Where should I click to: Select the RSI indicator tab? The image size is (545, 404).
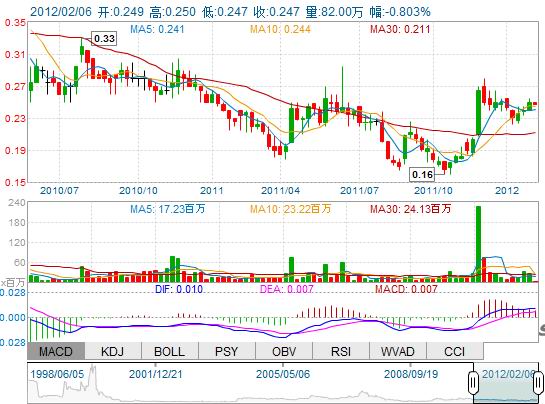pyautogui.click(x=341, y=351)
